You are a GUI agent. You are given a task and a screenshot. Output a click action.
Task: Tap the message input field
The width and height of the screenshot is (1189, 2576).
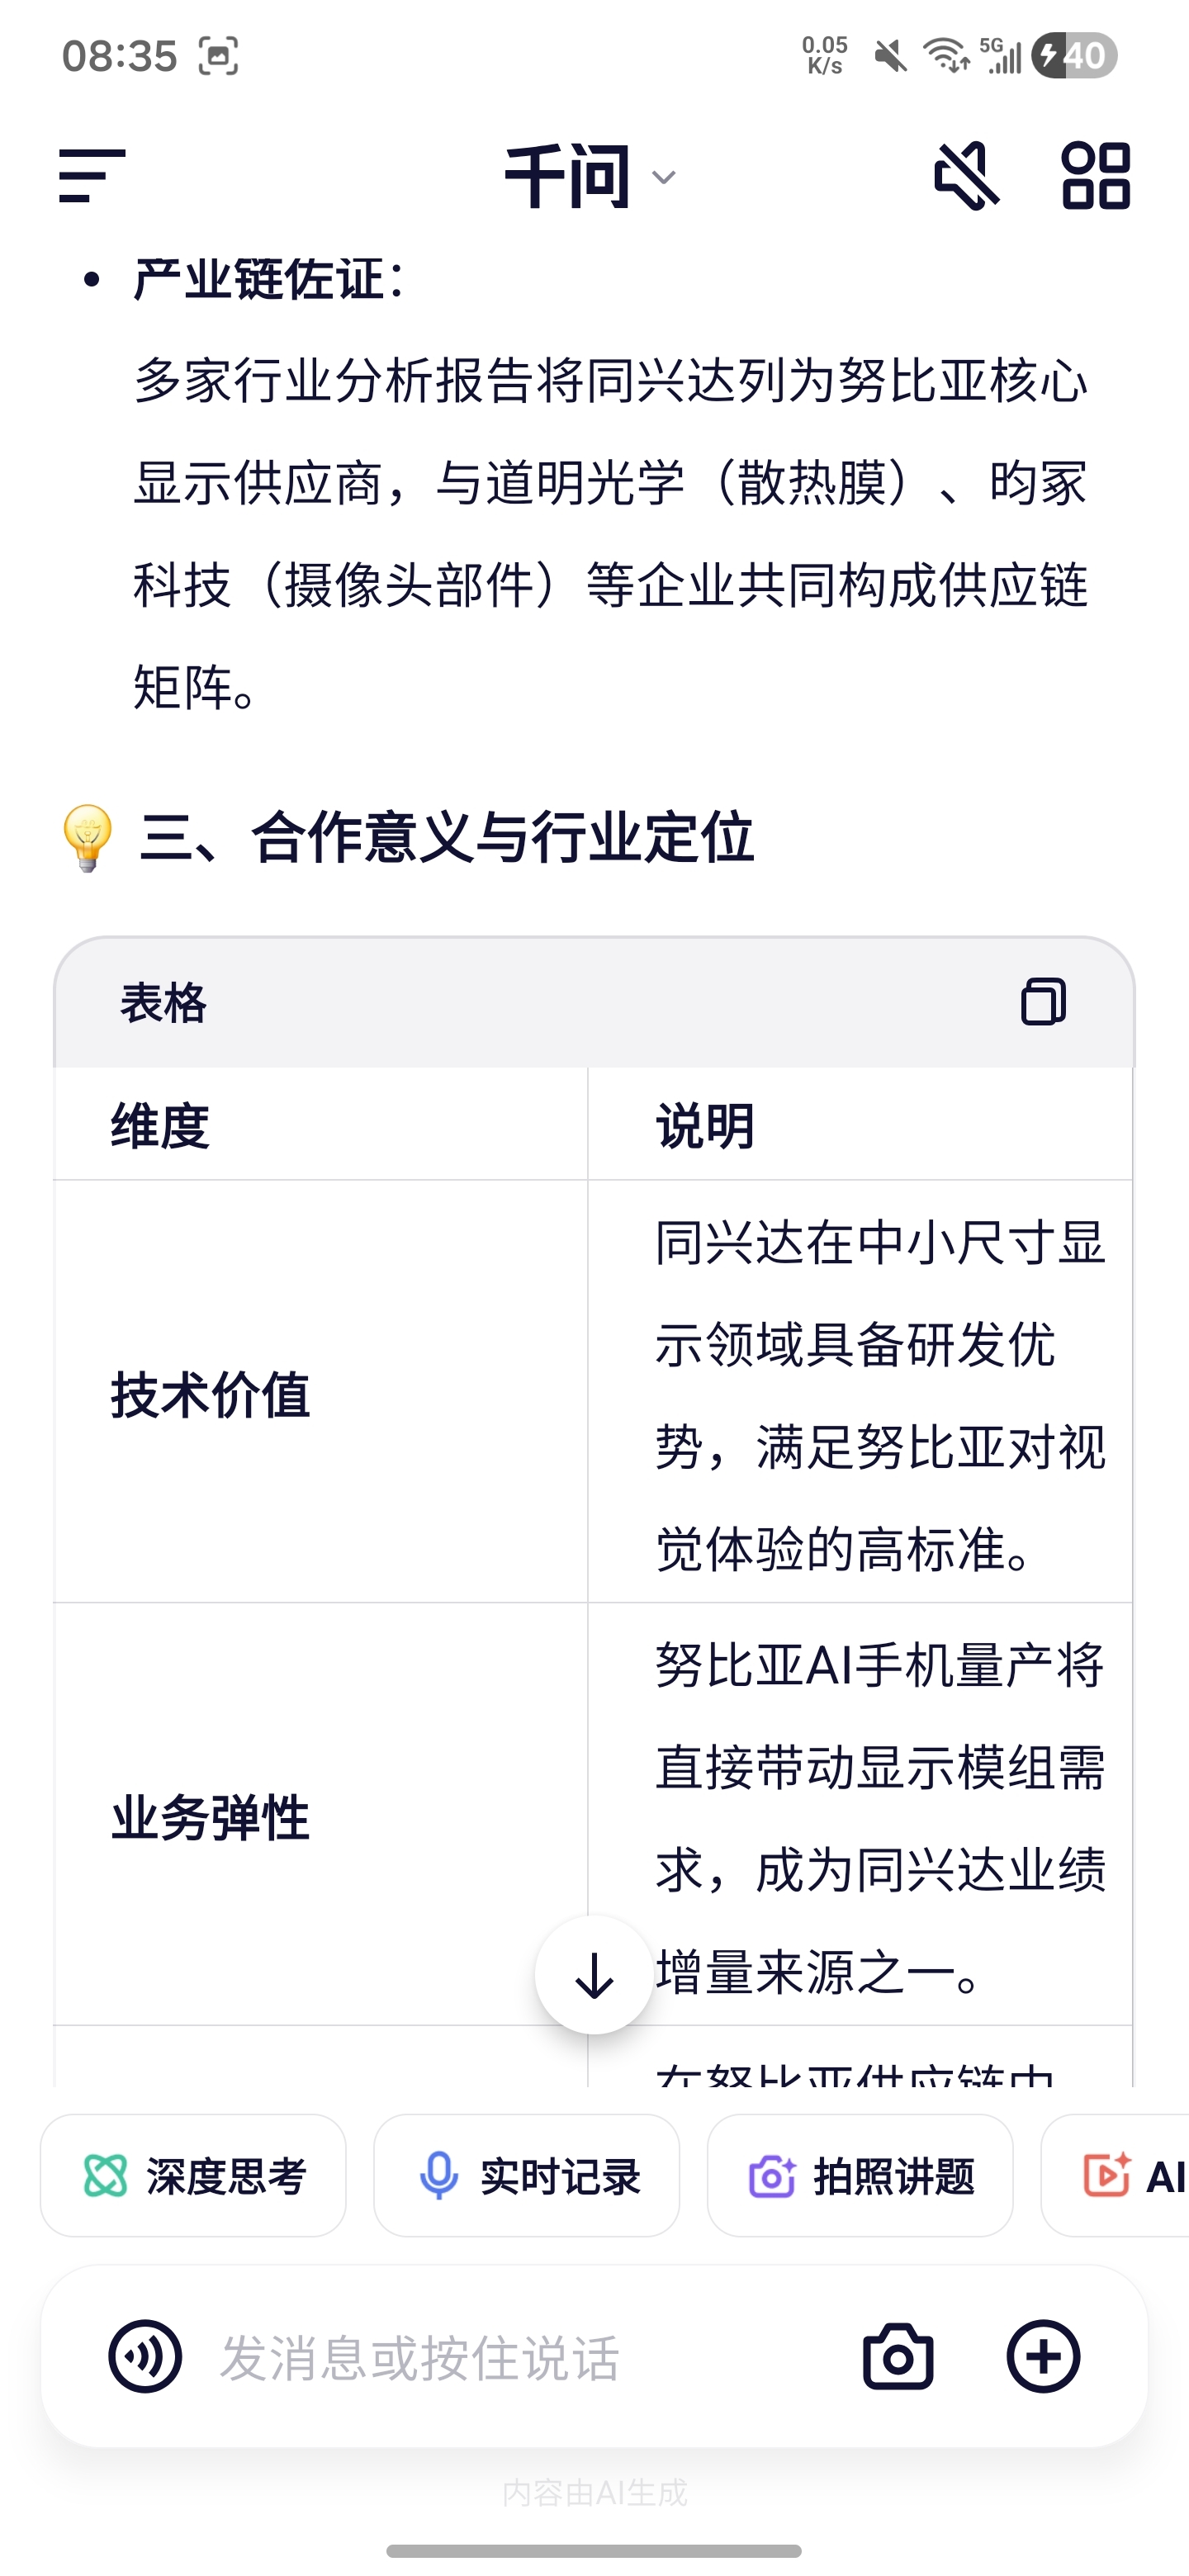coord(500,2357)
